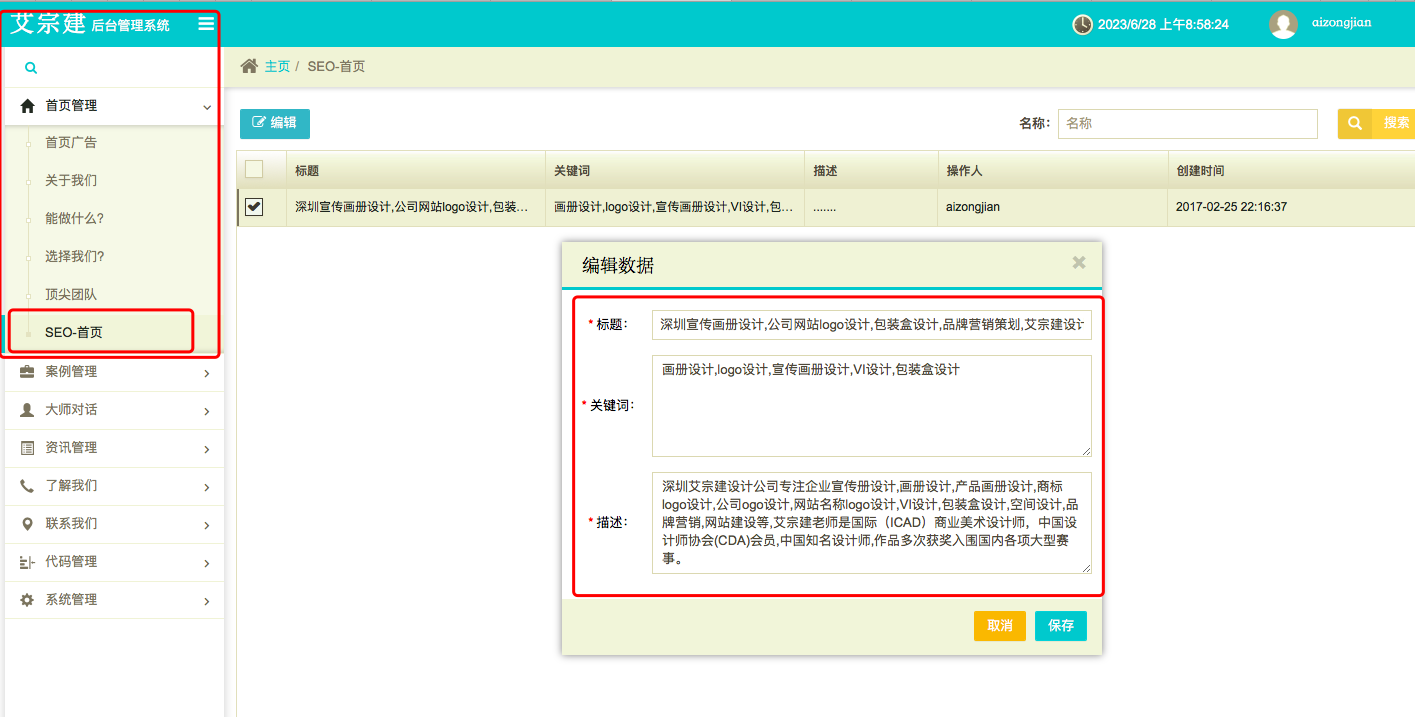Click the 保存 button to save changes
The height and width of the screenshot is (717, 1415).
1060,625
